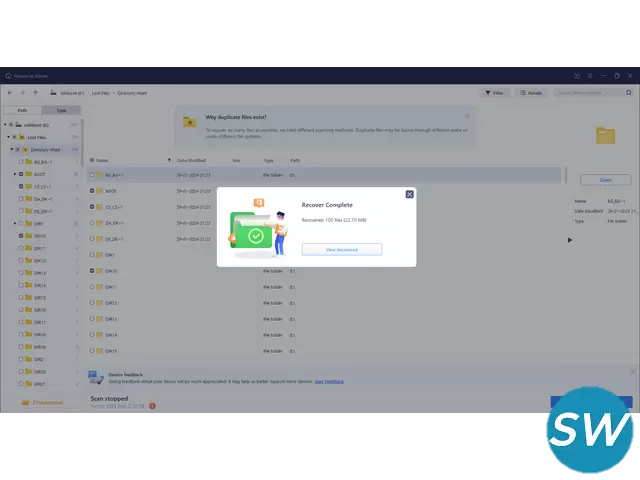Navigate up one folder level
Screen dimensions: 640x480
click(x=37, y=92)
